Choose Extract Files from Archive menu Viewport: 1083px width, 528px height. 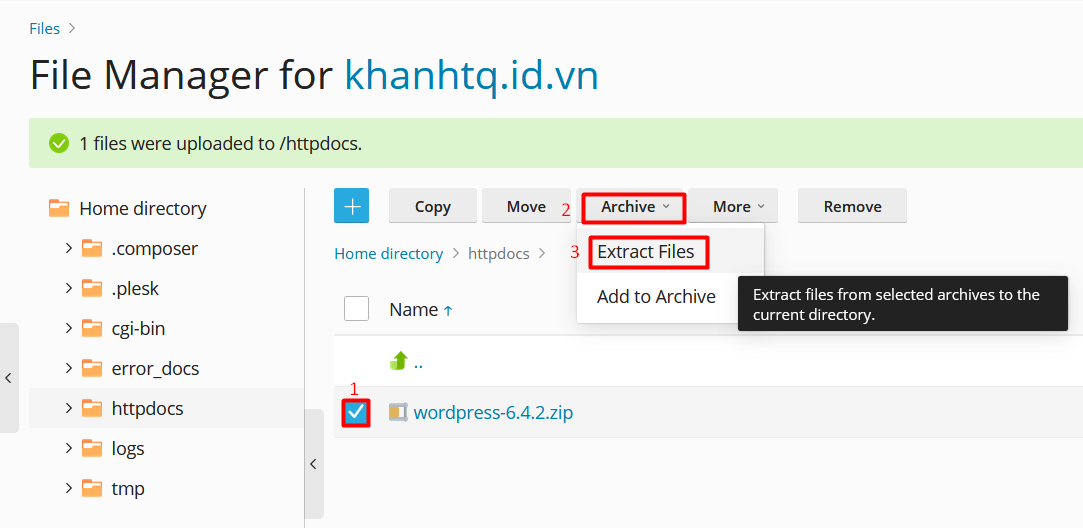point(646,252)
